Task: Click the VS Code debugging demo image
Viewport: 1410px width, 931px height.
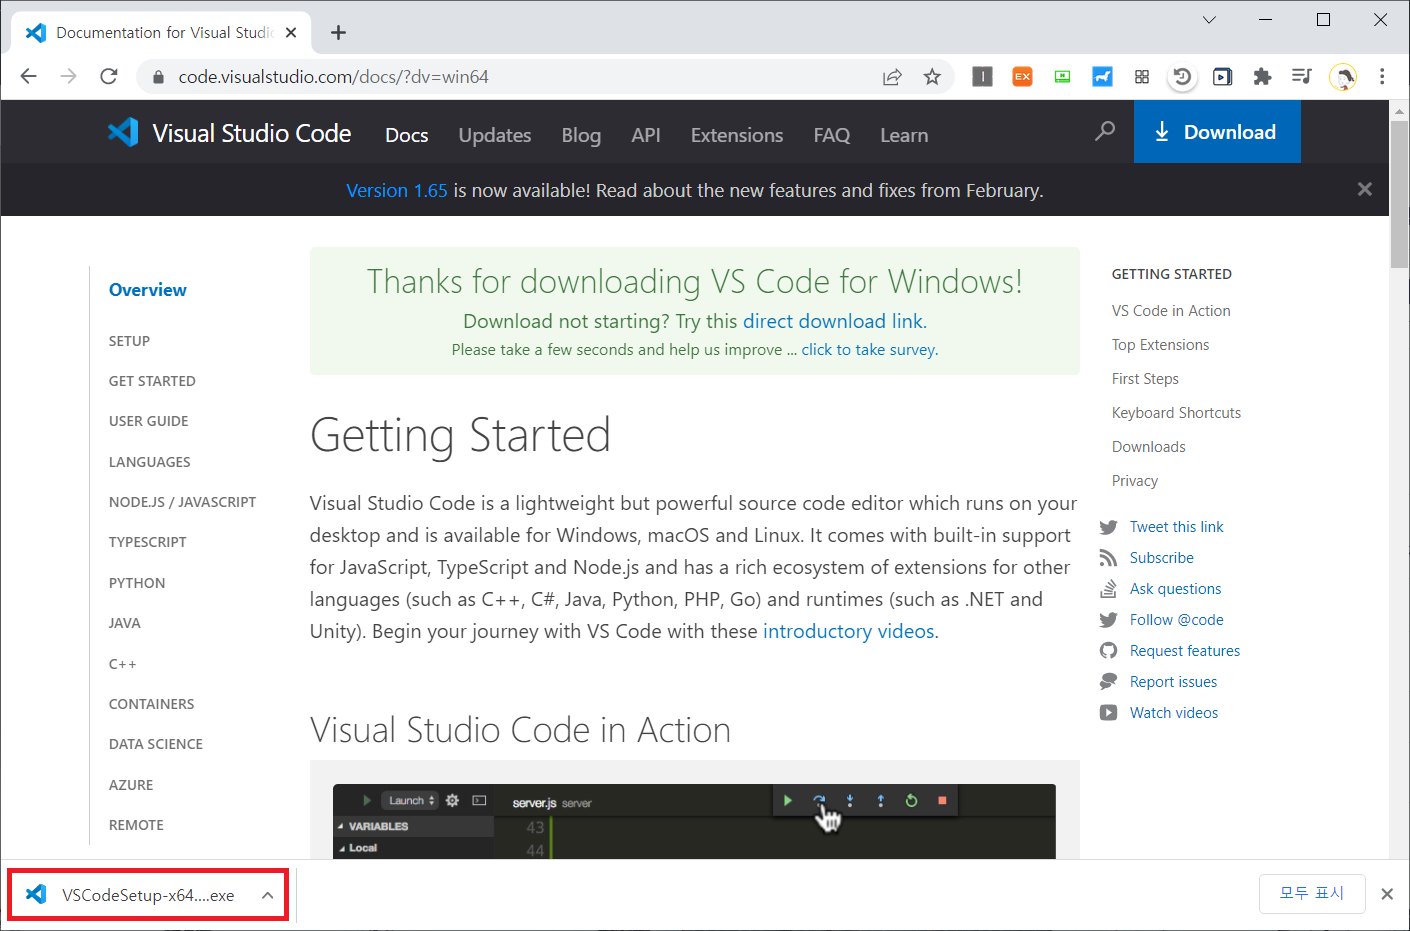Action: (x=694, y=821)
